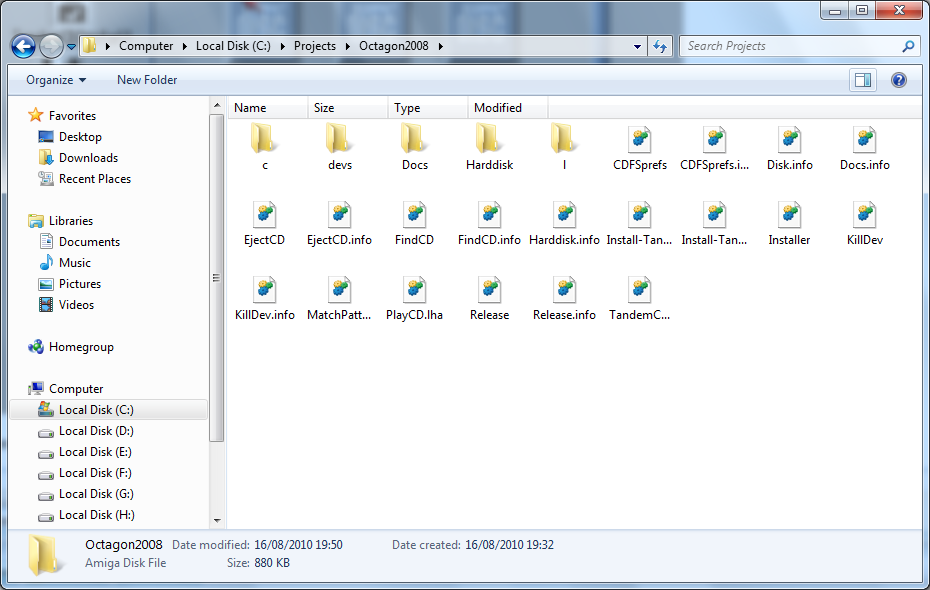The height and width of the screenshot is (590, 930).
Task: Select the PlayCD.lha file
Action: [x=414, y=290]
